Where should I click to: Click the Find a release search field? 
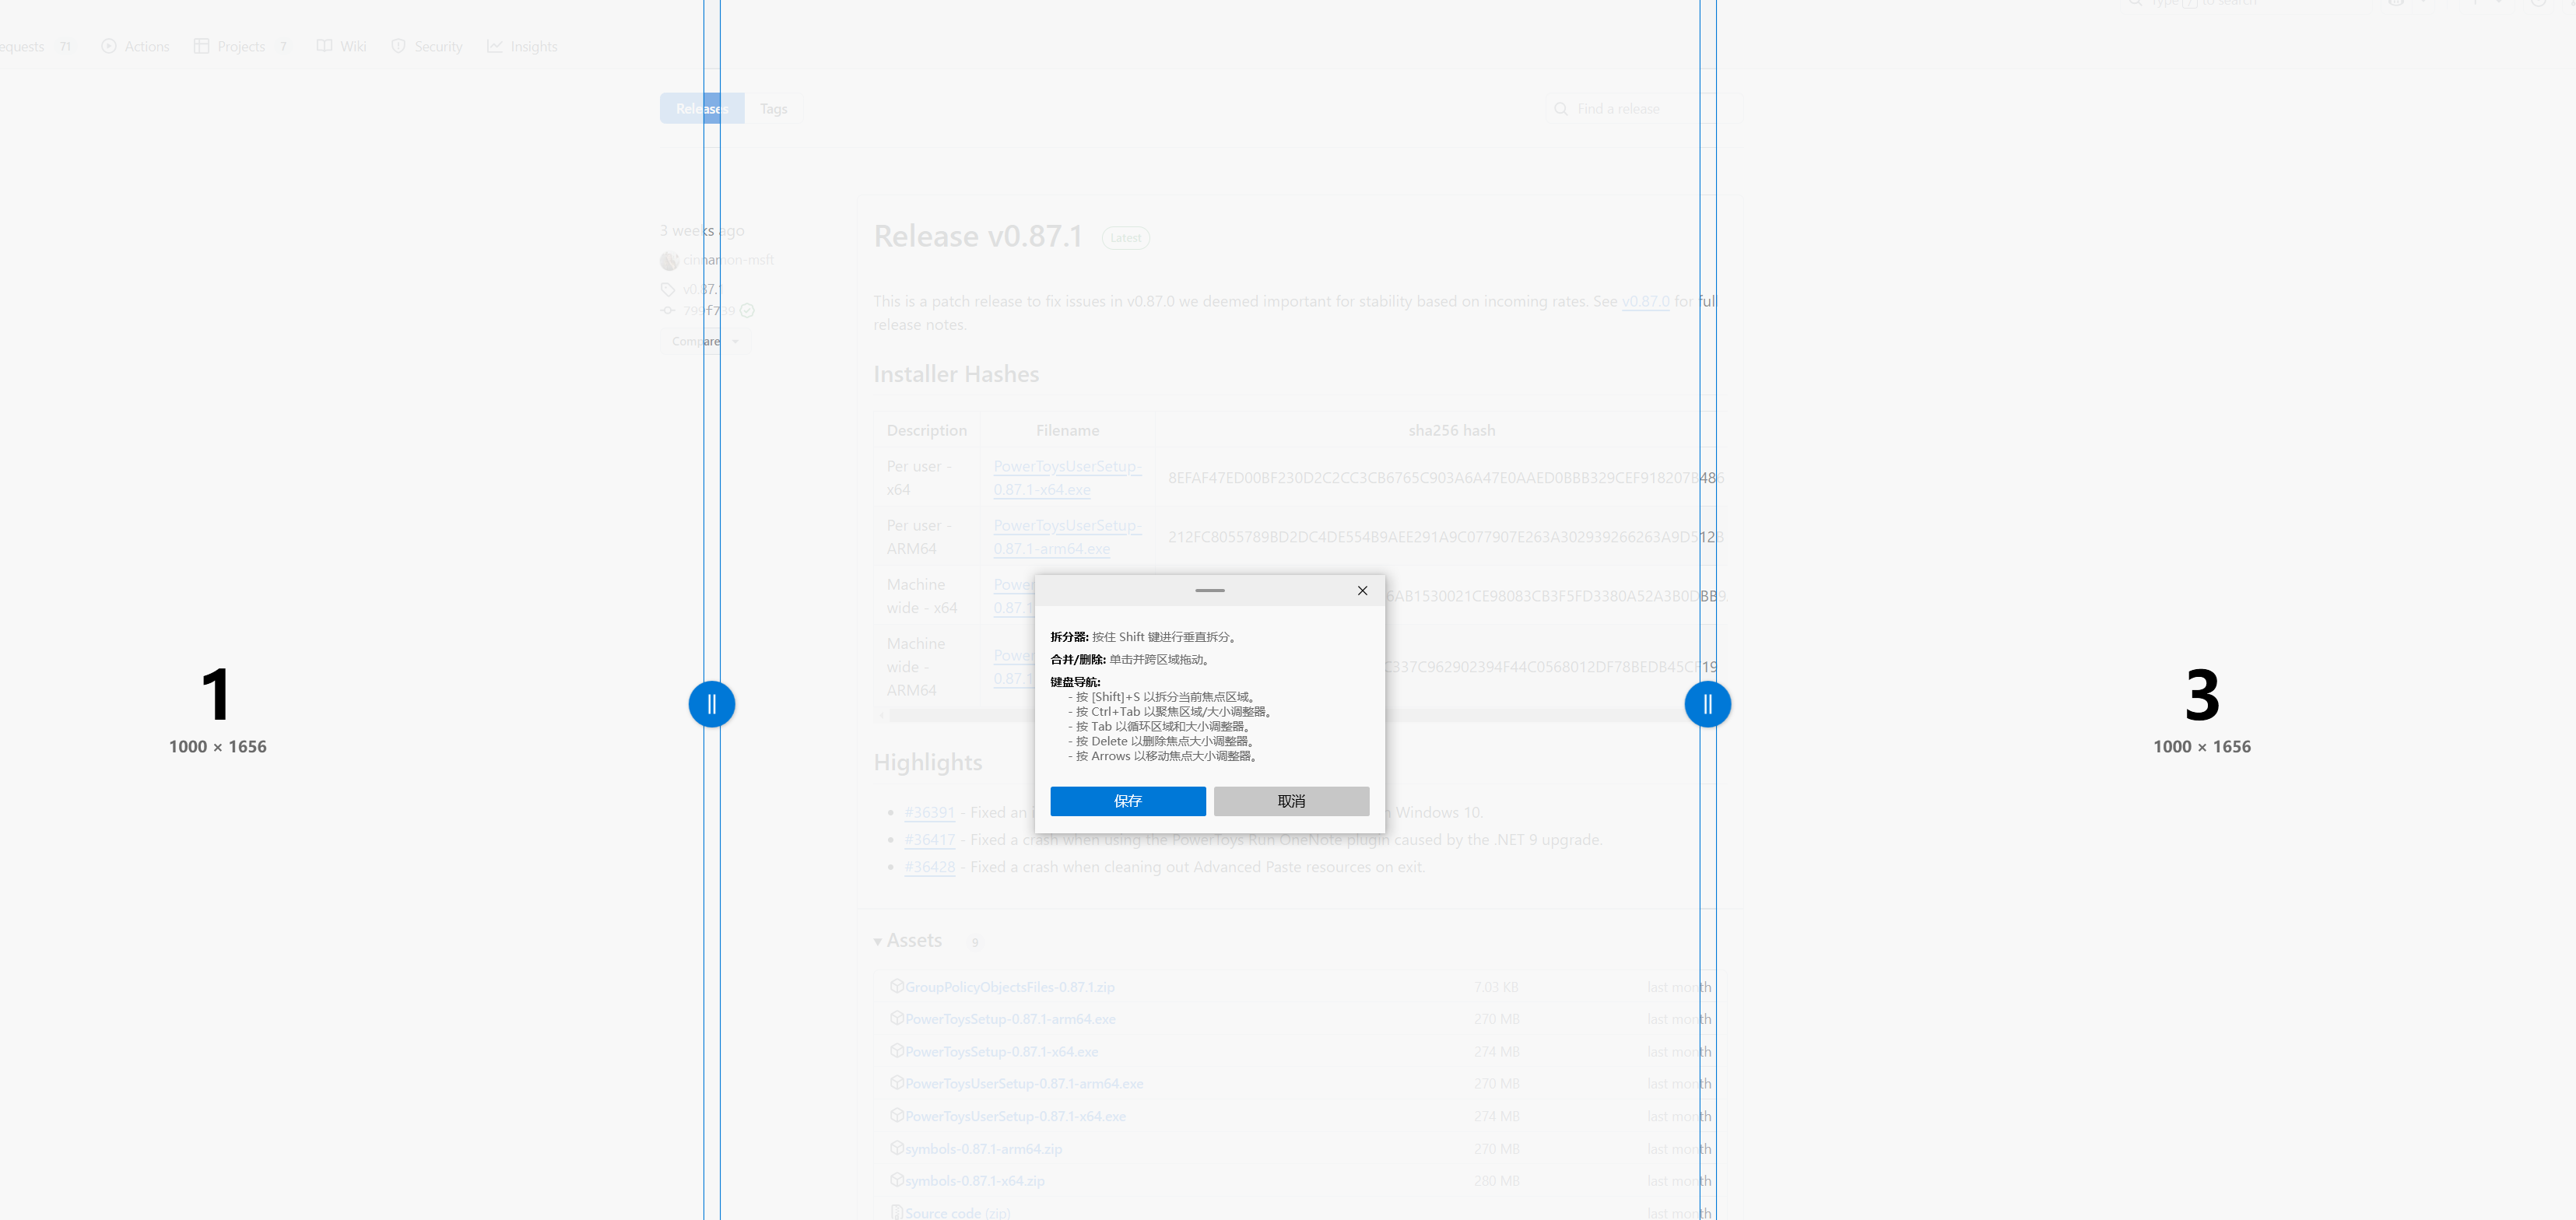tap(1640, 108)
